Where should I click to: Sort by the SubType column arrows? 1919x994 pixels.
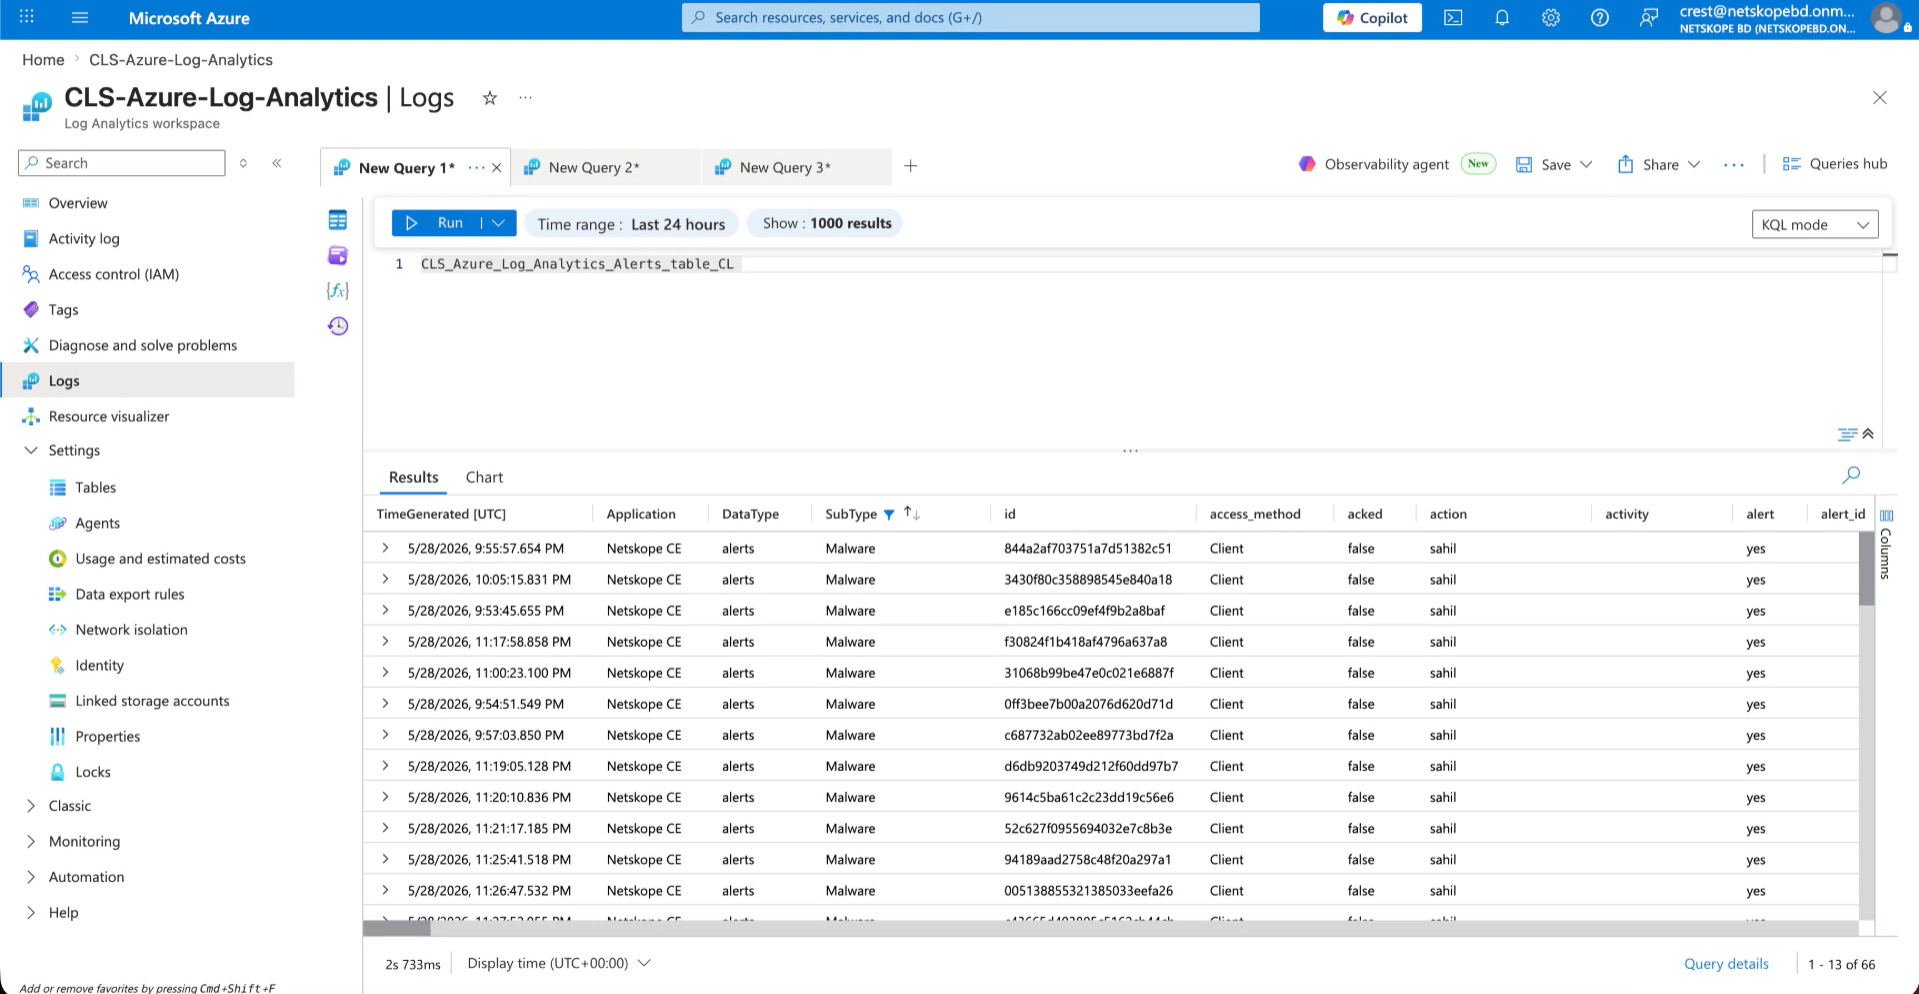[x=911, y=513]
